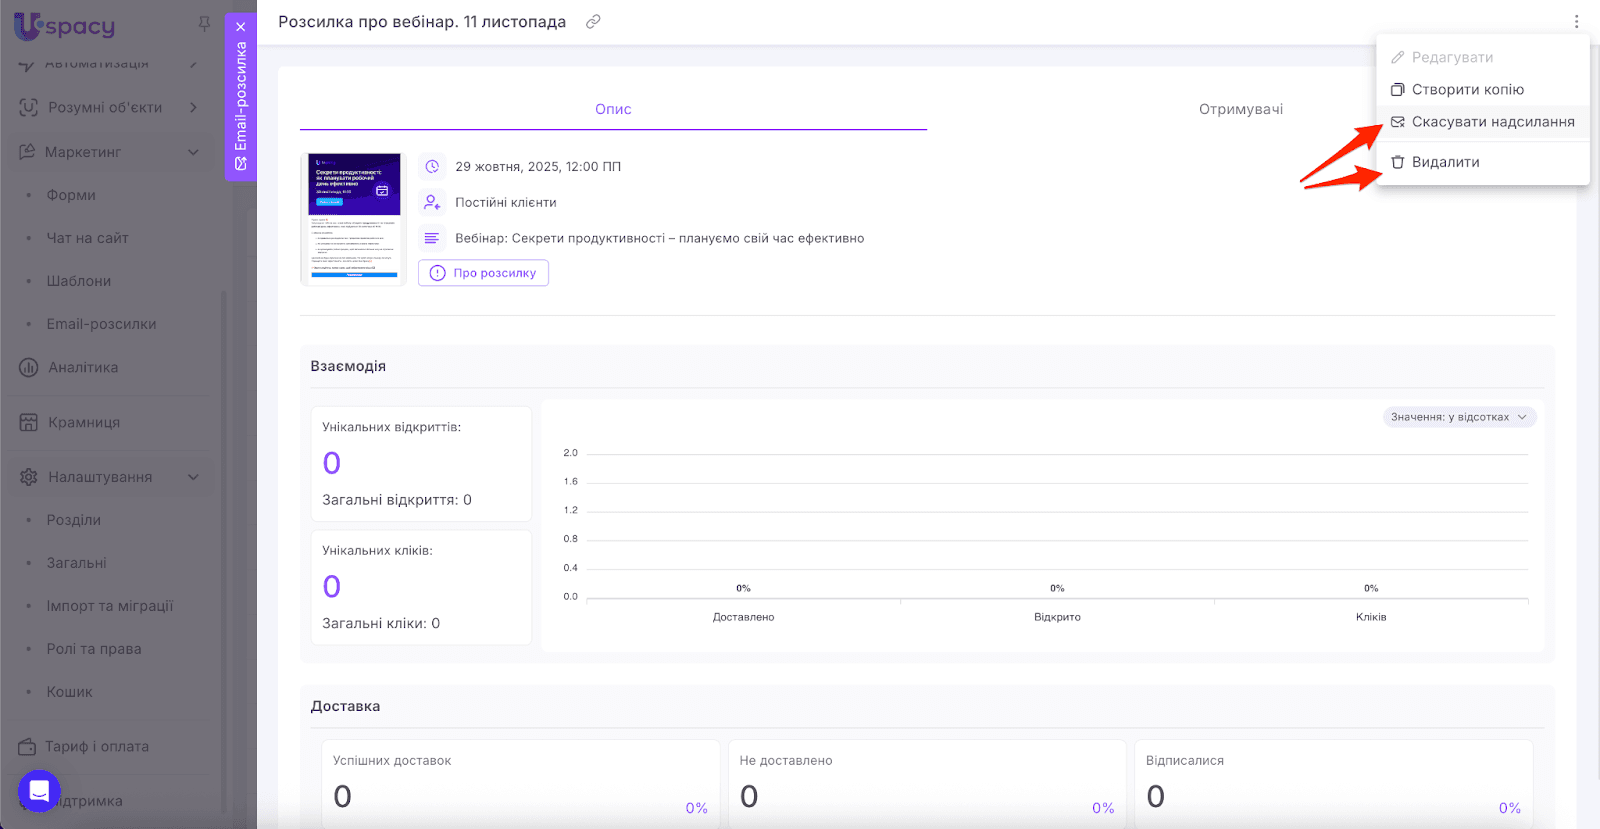Image resolution: width=1600 pixels, height=829 pixels.
Task: Select Створити копію from menu
Action: (x=1467, y=90)
